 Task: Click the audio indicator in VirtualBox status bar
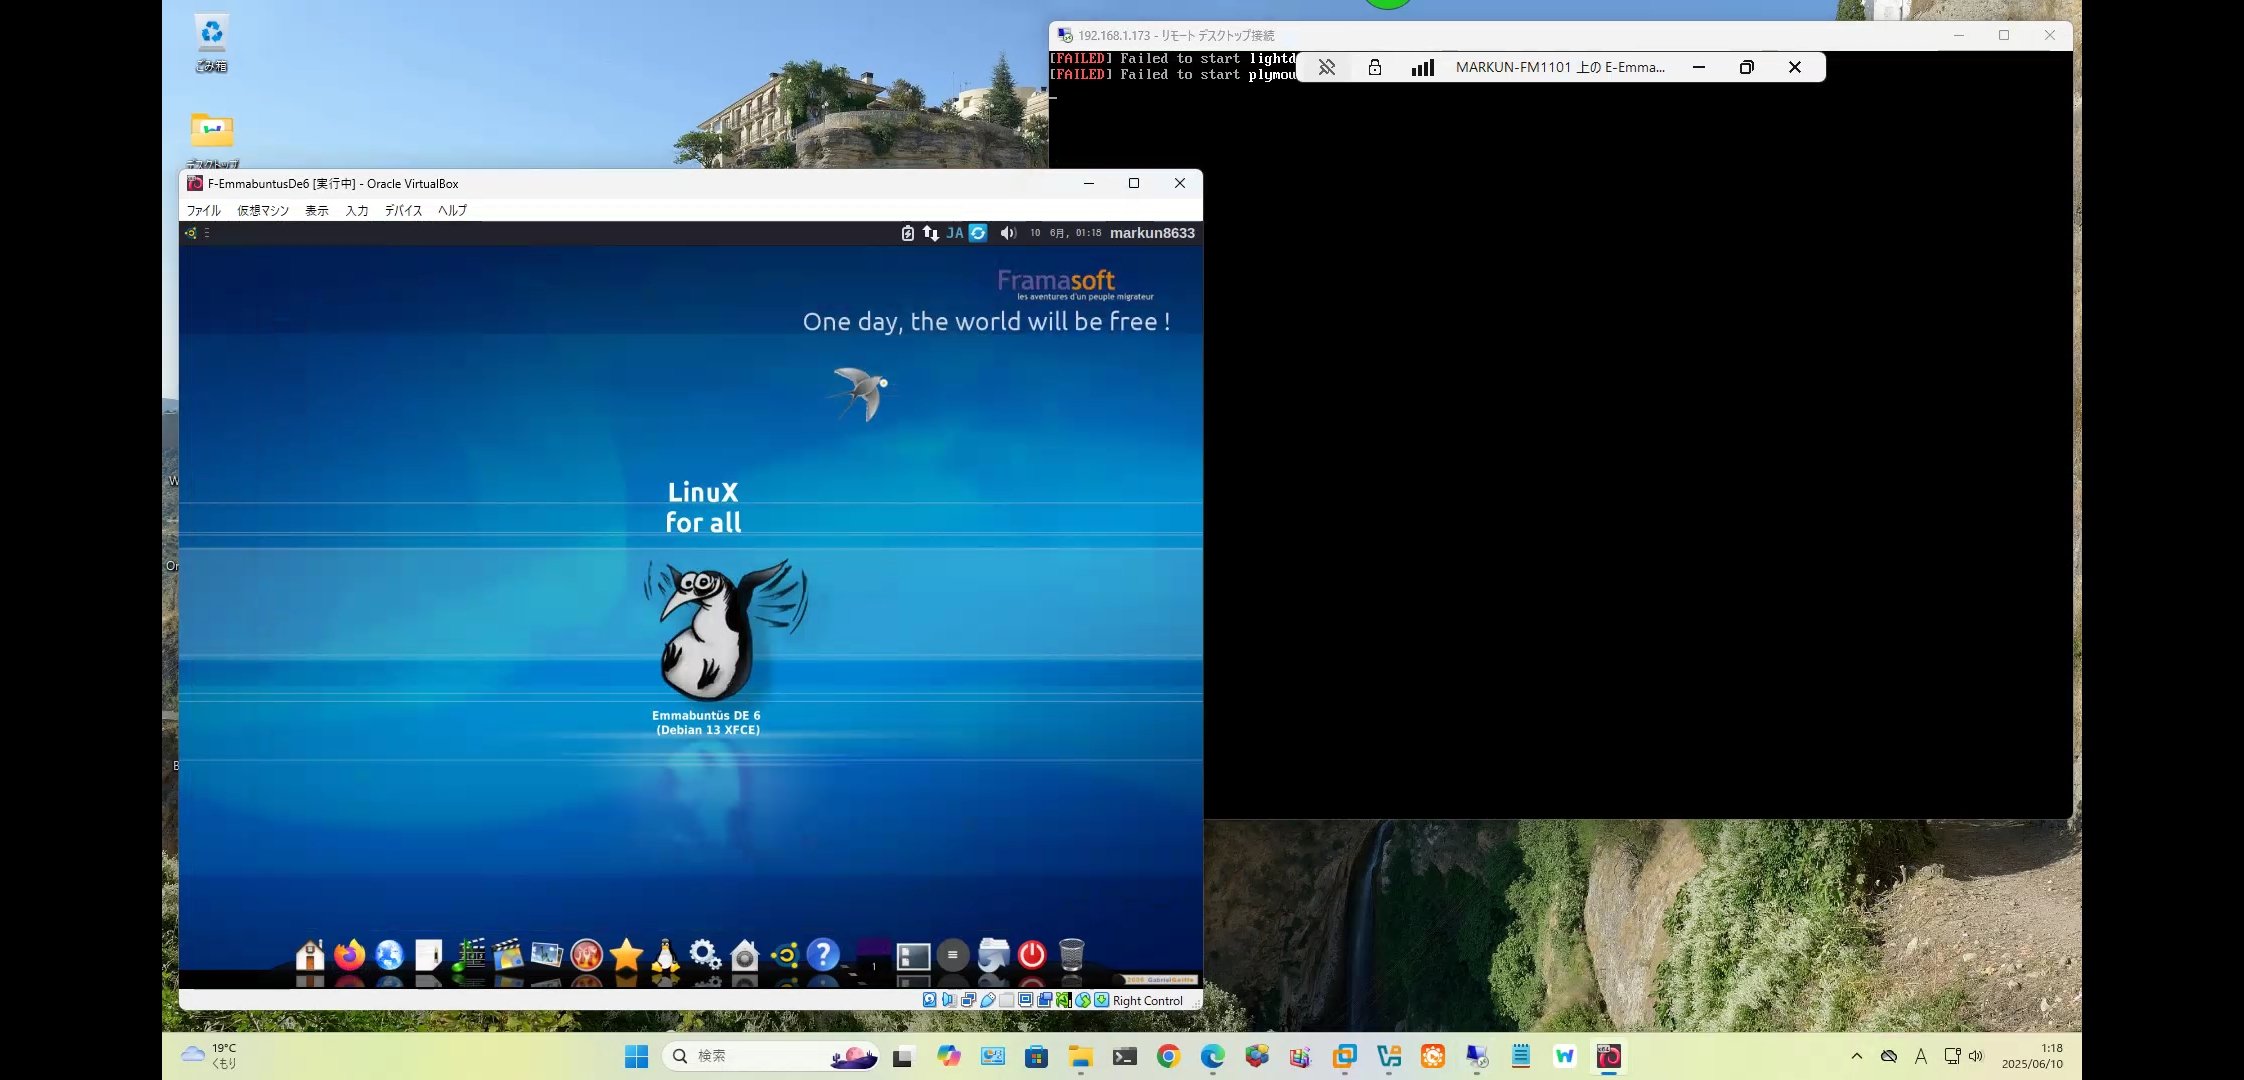(948, 1000)
